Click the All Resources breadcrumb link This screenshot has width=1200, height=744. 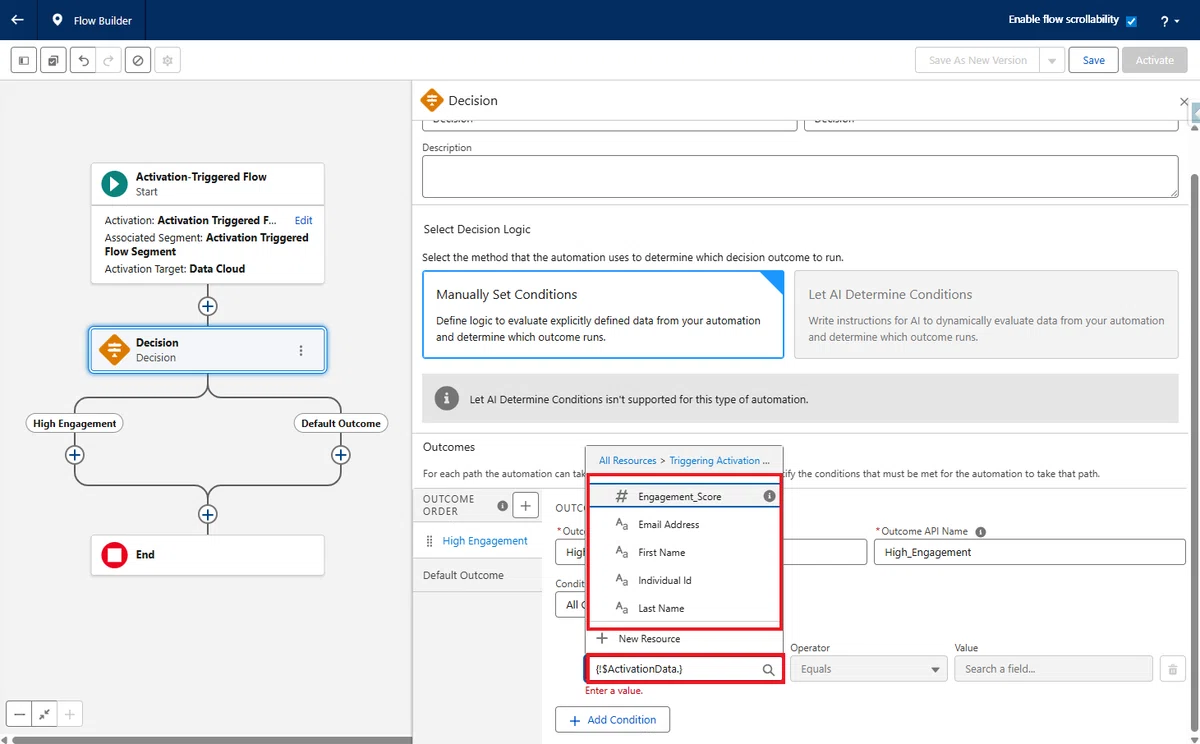[x=627, y=461]
